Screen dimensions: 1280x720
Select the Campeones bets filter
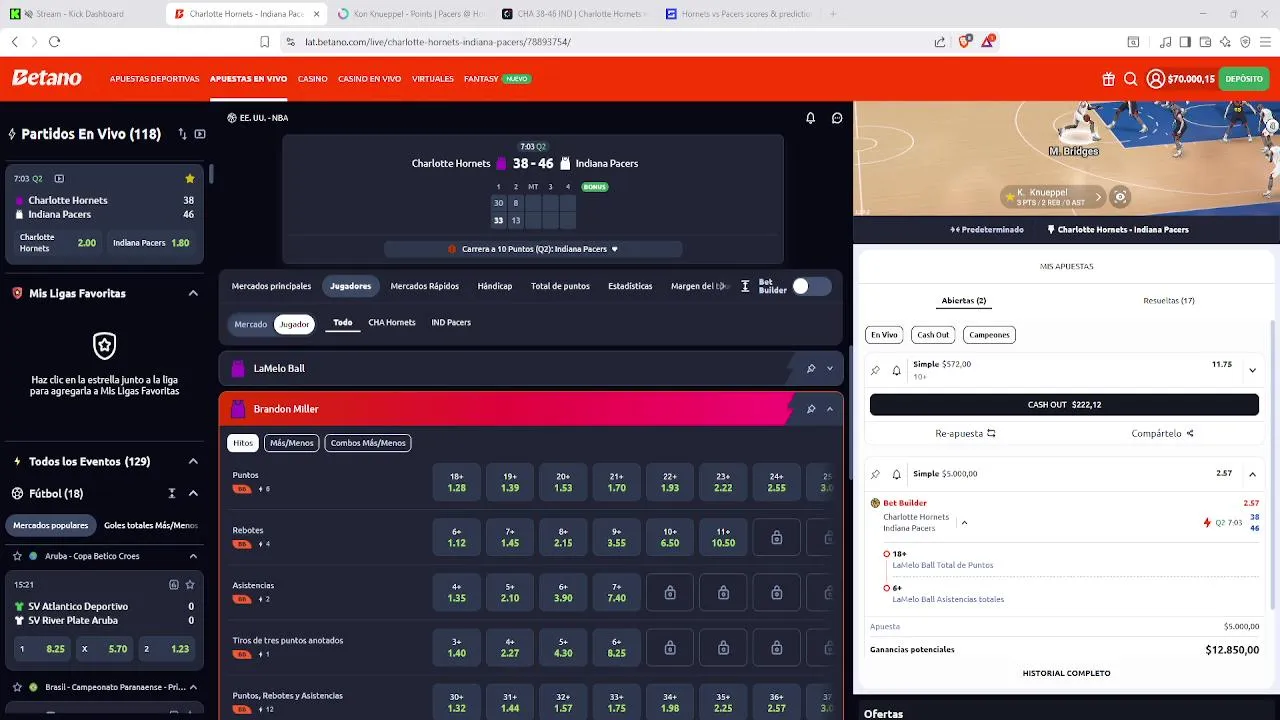[x=989, y=335]
